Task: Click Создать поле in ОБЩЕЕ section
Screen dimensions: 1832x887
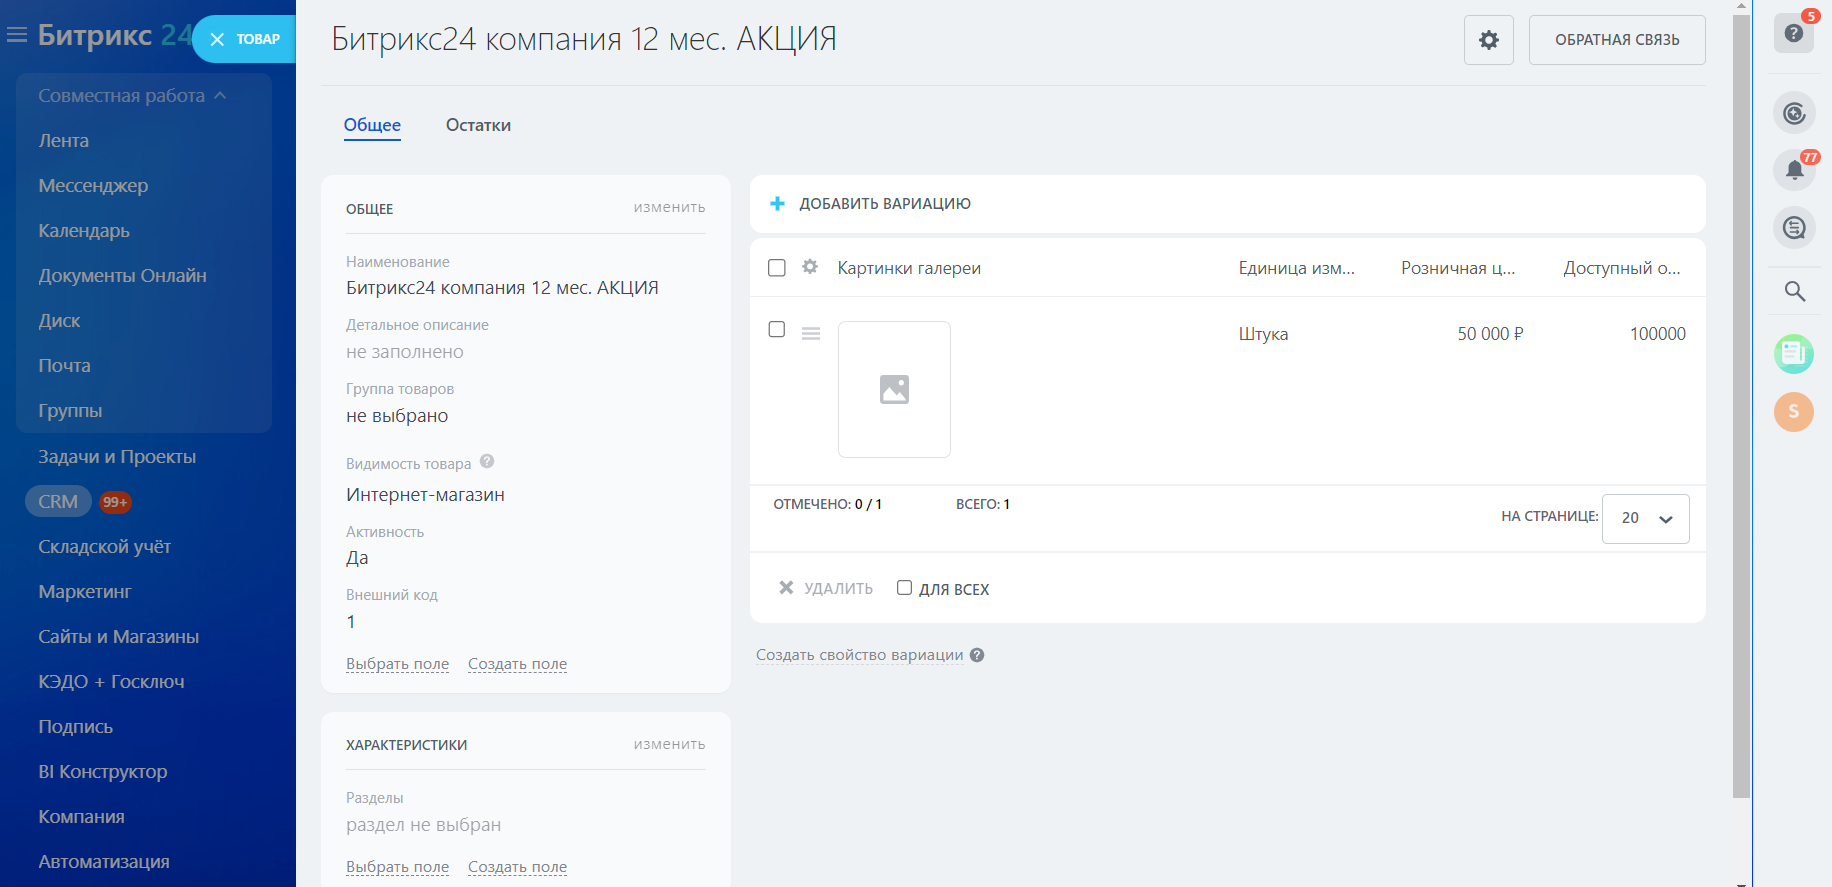Action: tap(517, 664)
